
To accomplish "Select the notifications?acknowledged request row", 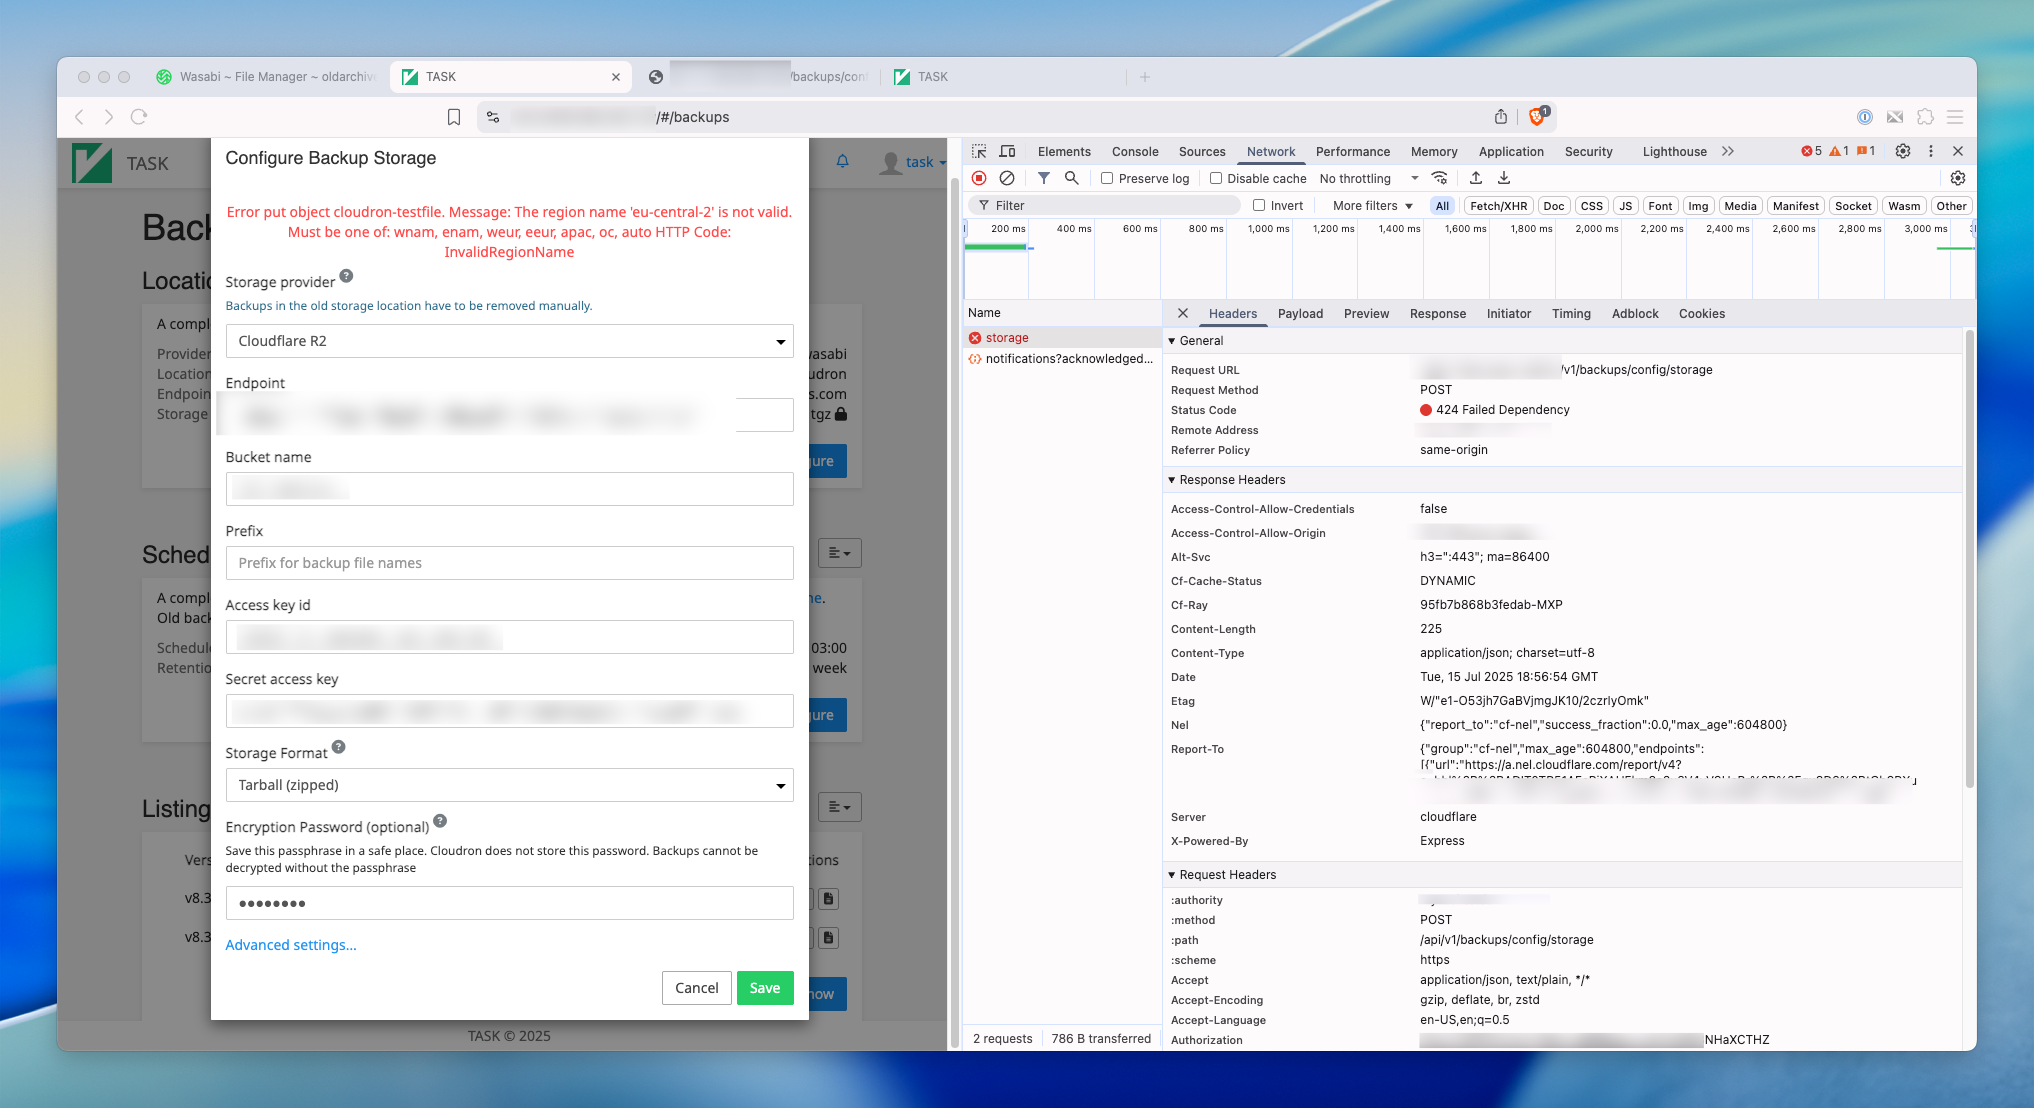I will point(1062,359).
